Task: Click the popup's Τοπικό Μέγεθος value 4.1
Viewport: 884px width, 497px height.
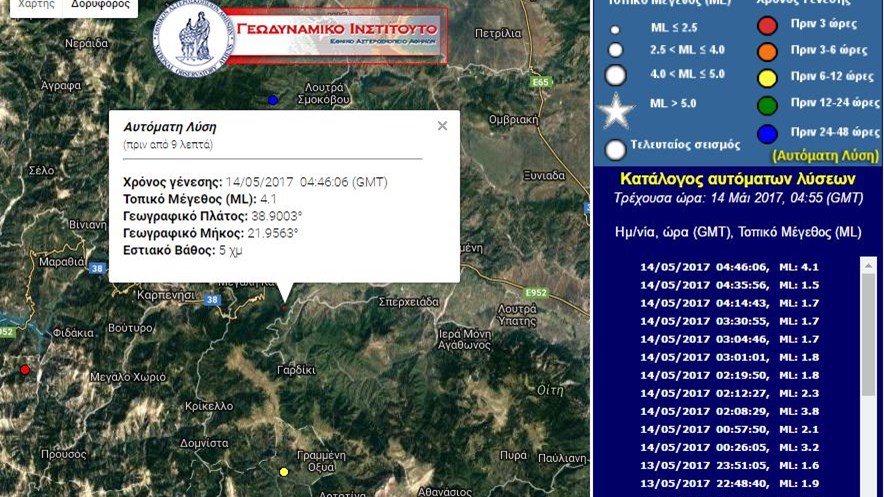Action: [x=268, y=199]
